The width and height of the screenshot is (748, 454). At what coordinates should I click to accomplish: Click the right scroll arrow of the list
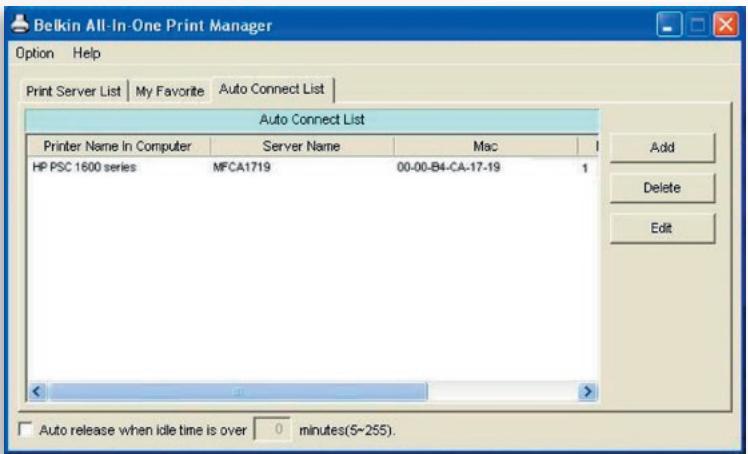point(587,392)
